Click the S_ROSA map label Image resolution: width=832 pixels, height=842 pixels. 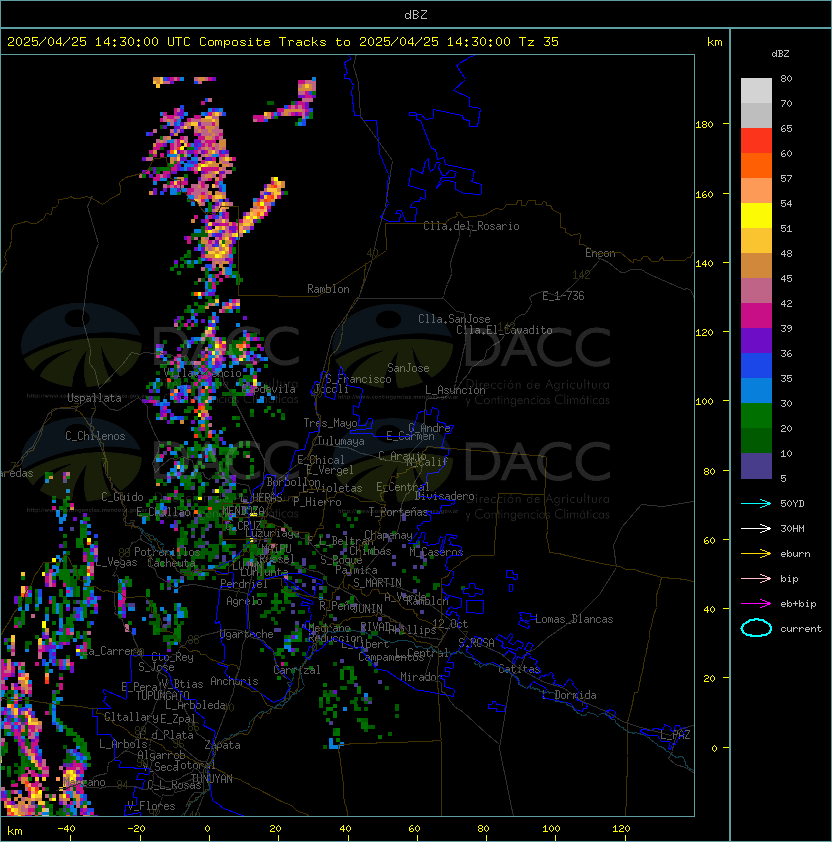pos(476,642)
